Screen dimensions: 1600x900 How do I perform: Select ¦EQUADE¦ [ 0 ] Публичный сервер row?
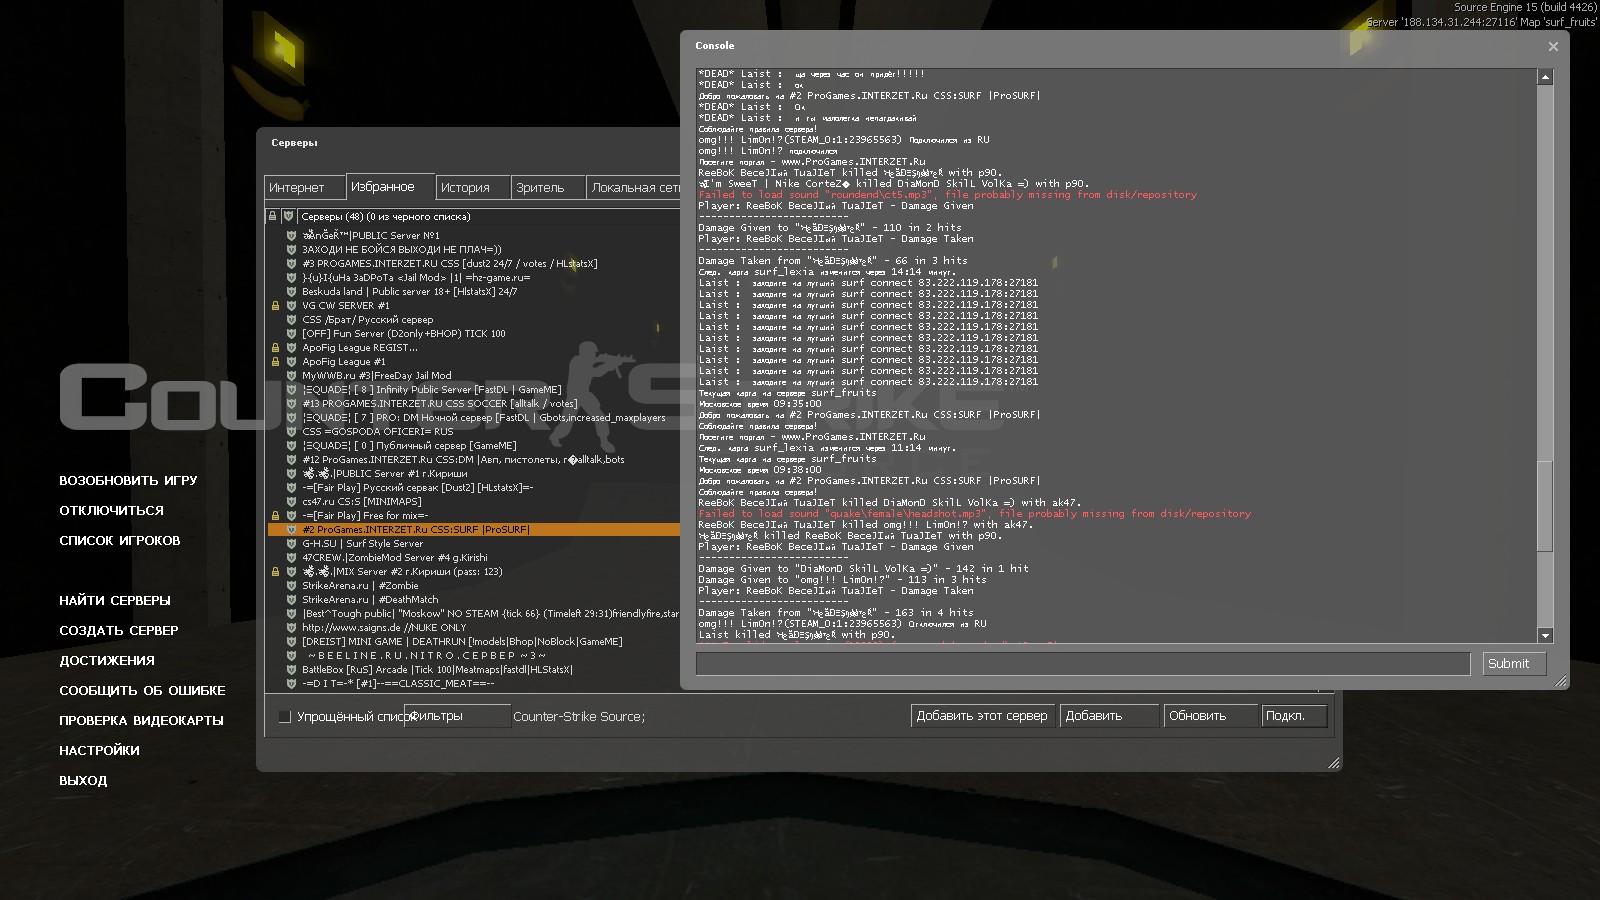[474, 446]
